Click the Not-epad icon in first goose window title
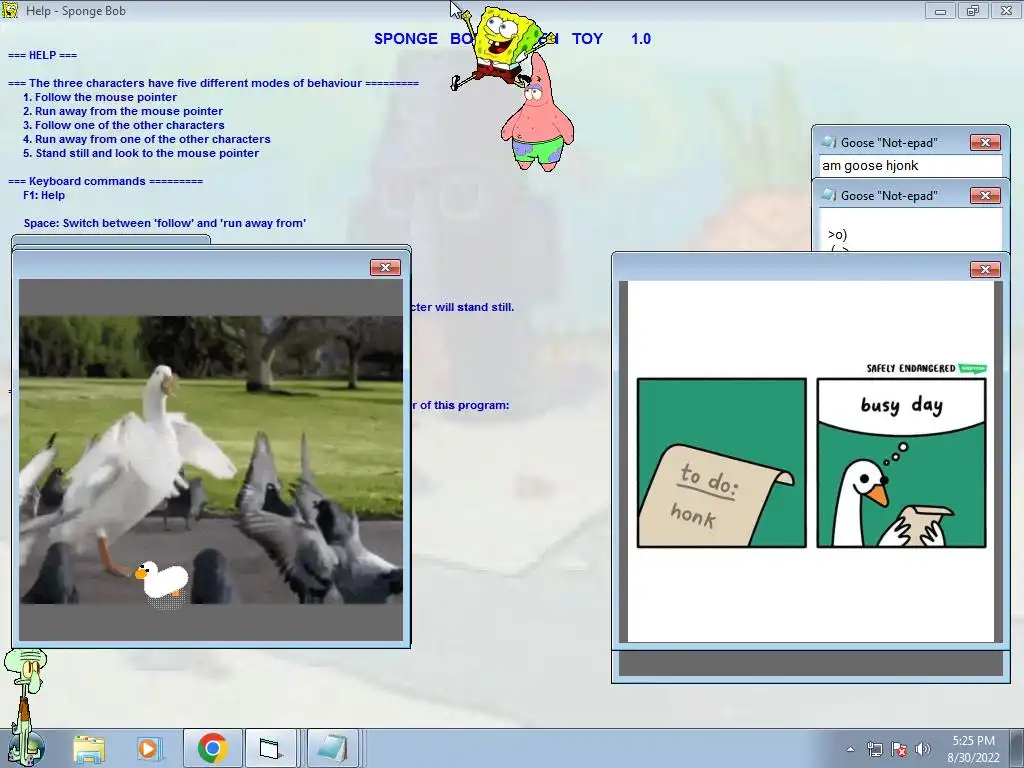Screen dimensions: 1024x768 coord(829,142)
